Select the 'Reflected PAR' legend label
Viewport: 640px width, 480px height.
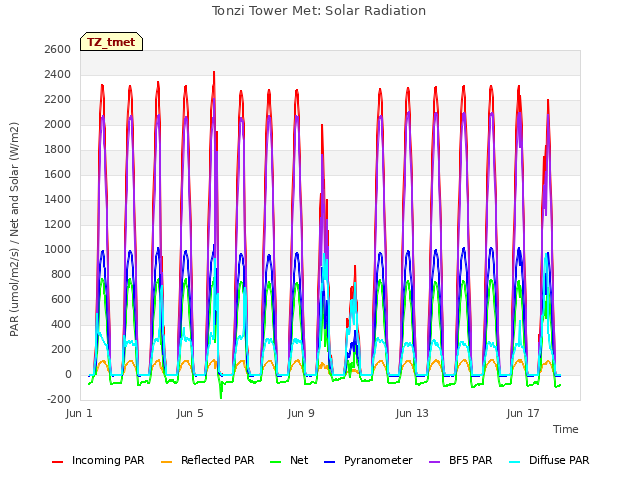pyautogui.click(x=218, y=460)
